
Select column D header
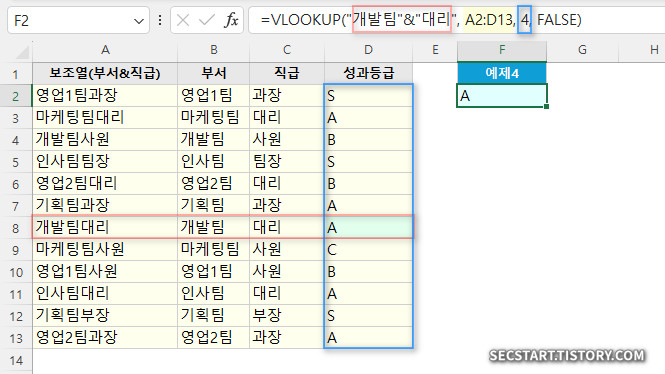tap(369, 51)
